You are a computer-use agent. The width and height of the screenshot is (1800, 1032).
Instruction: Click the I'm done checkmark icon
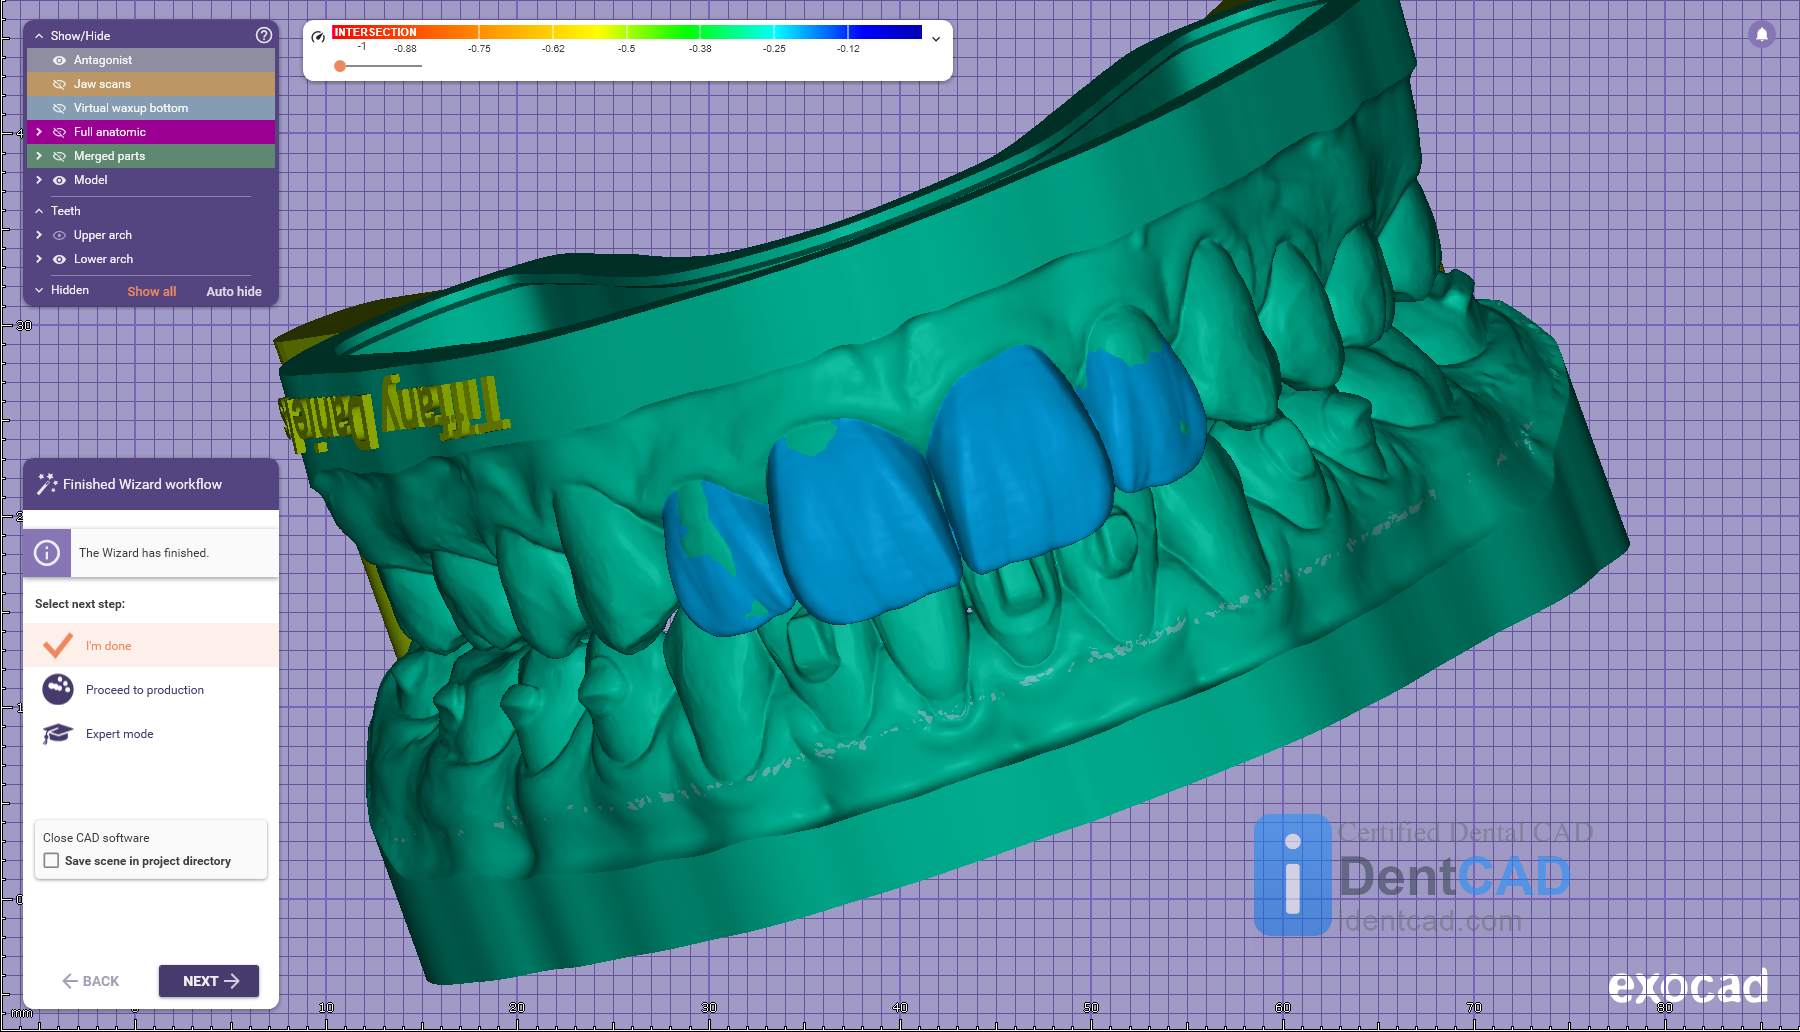coord(58,646)
